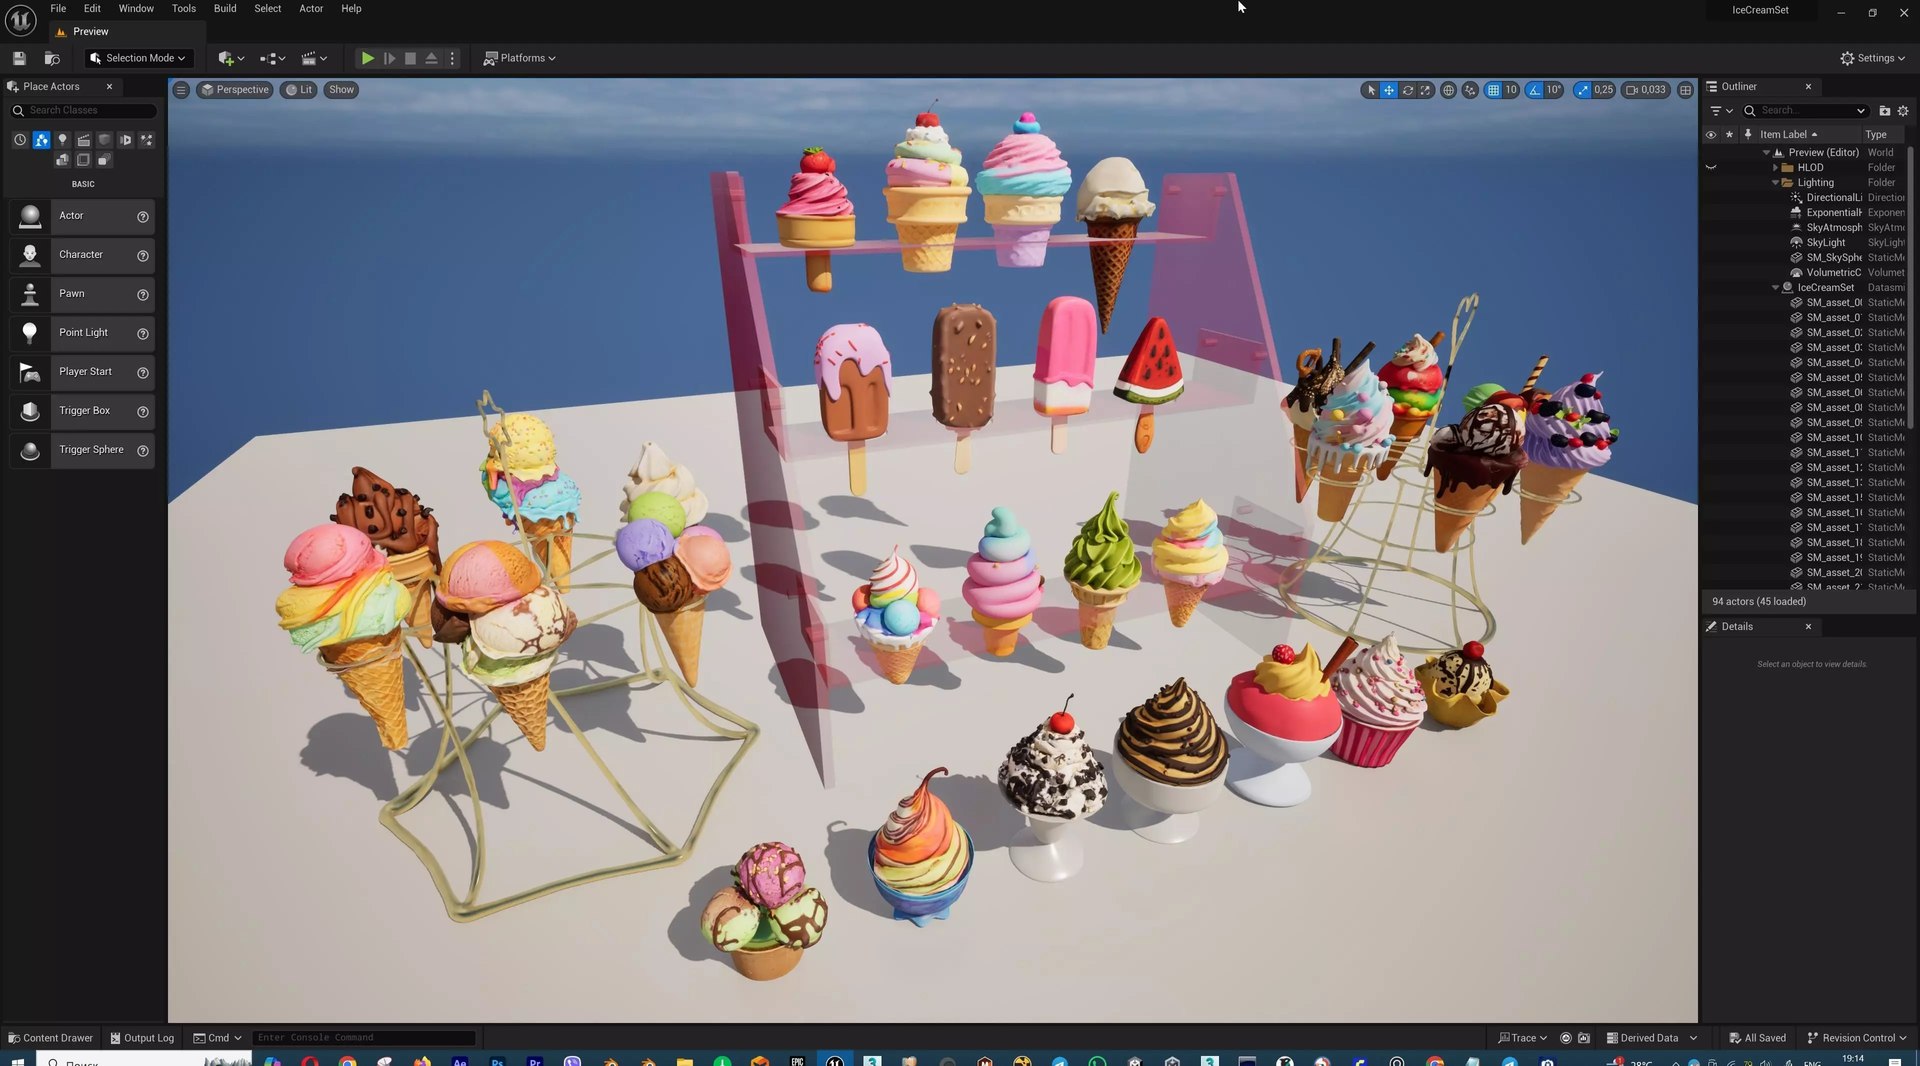Cycle the world/local coordinate system globe icon
Viewport: 1920px width, 1066px height.
point(1448,90)
